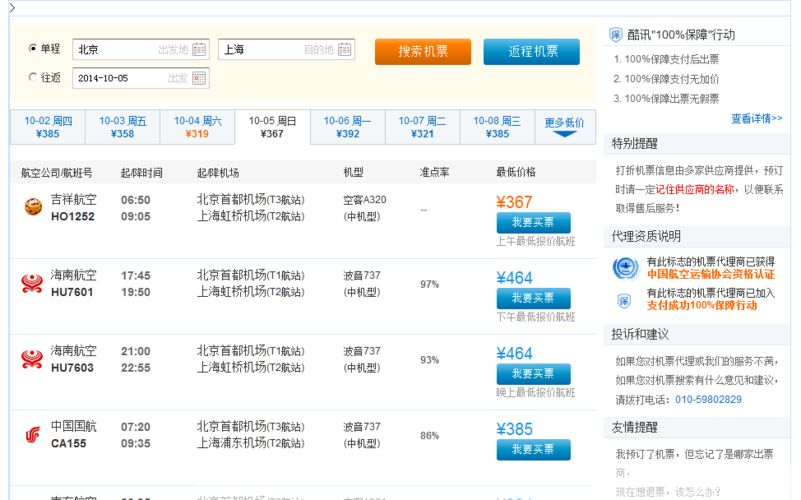Click the ¥464 price for HU7601
This screenshot has width=801, height=500.
[514, 277]
